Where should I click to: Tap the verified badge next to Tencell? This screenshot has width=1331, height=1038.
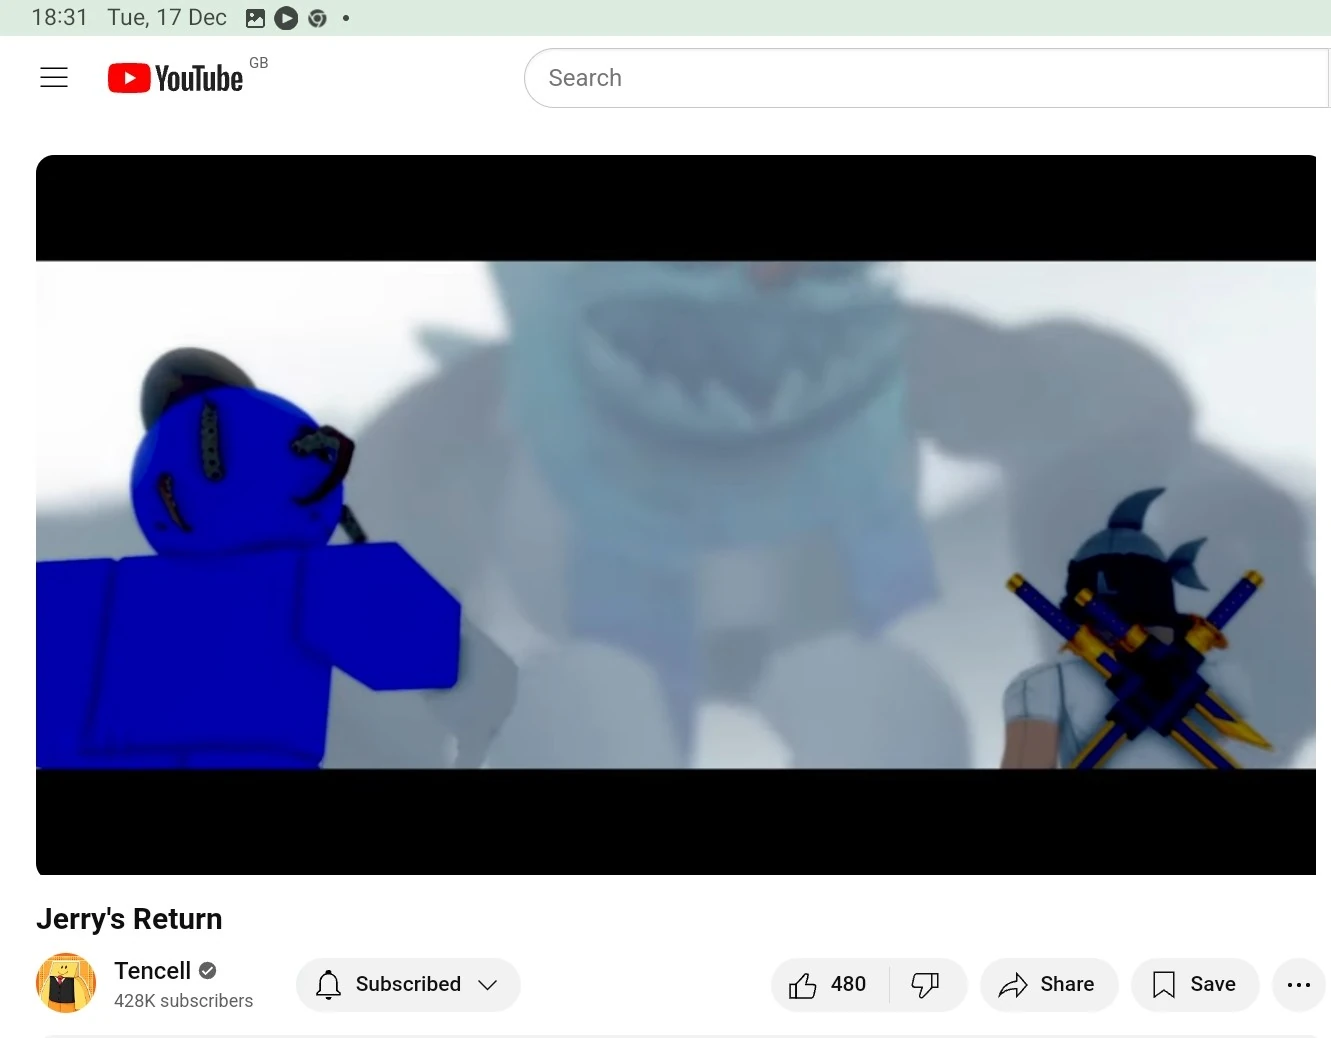[206, 970]
